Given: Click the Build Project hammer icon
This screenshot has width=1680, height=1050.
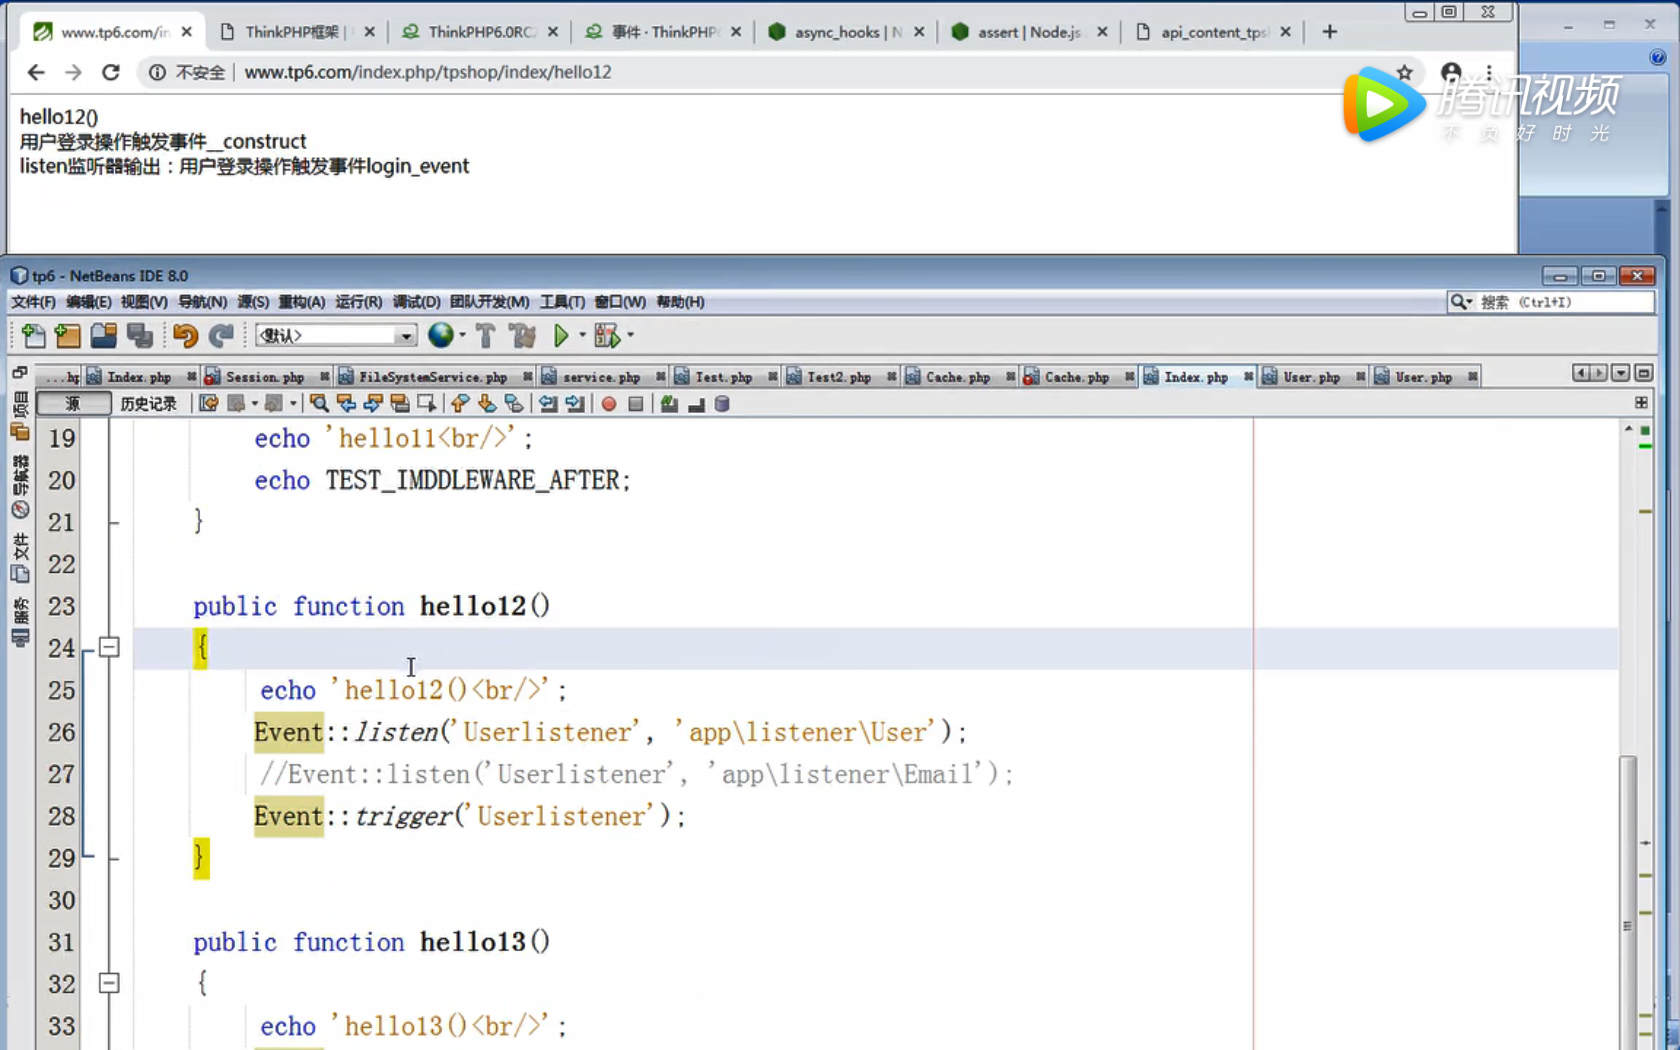Looking at the screenshot, I should 486,336.
